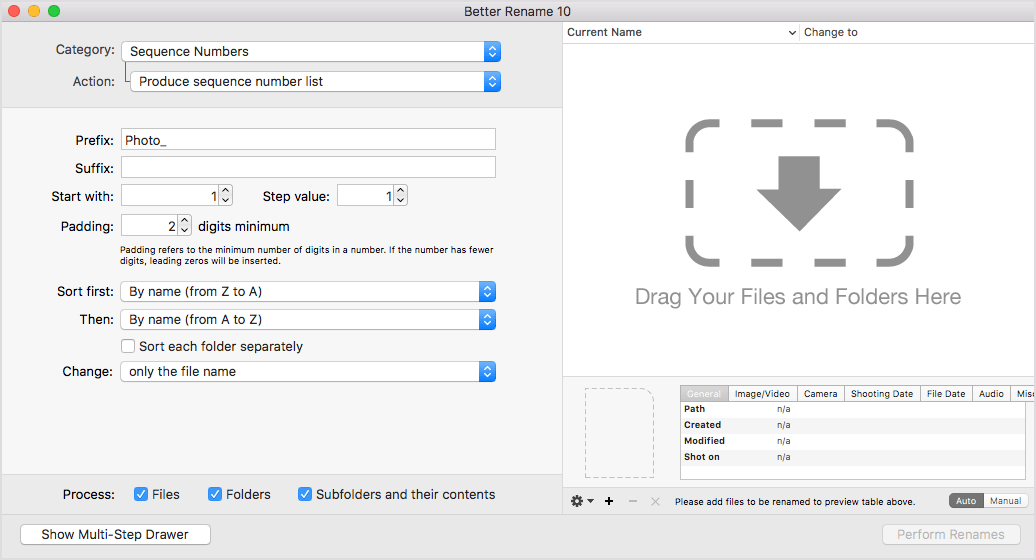Click the Start with number field
The height and width of the screenshot is (560, 1036).
170,195
